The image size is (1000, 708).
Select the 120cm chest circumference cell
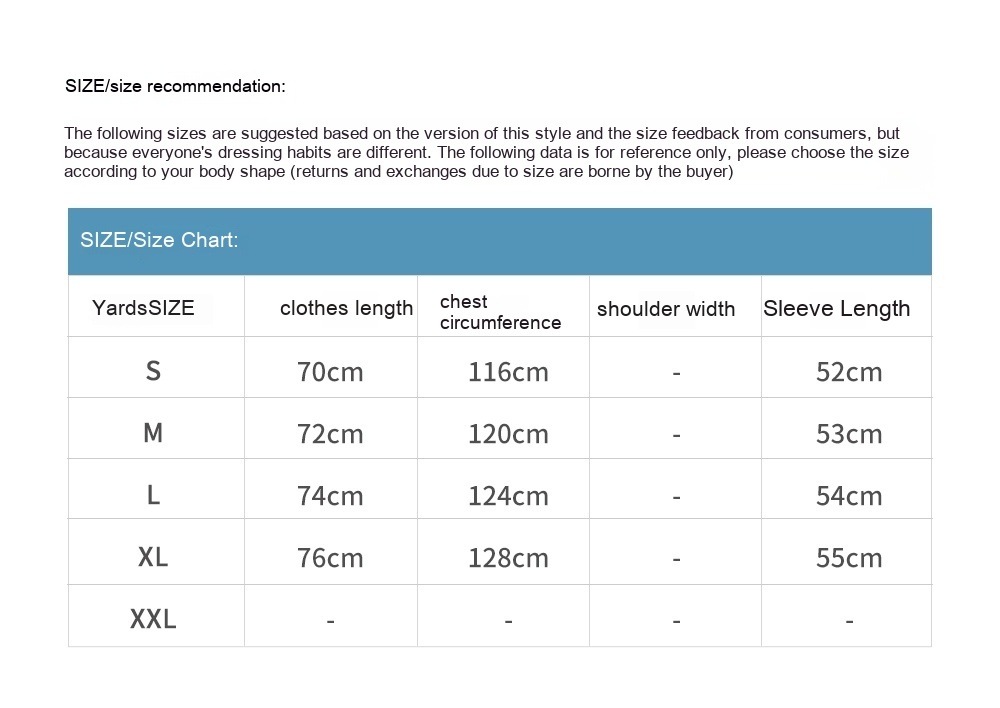508,434
